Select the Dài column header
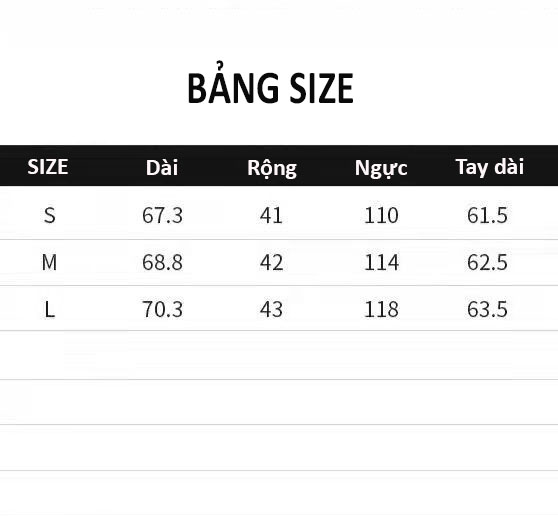 click(162, 167)
